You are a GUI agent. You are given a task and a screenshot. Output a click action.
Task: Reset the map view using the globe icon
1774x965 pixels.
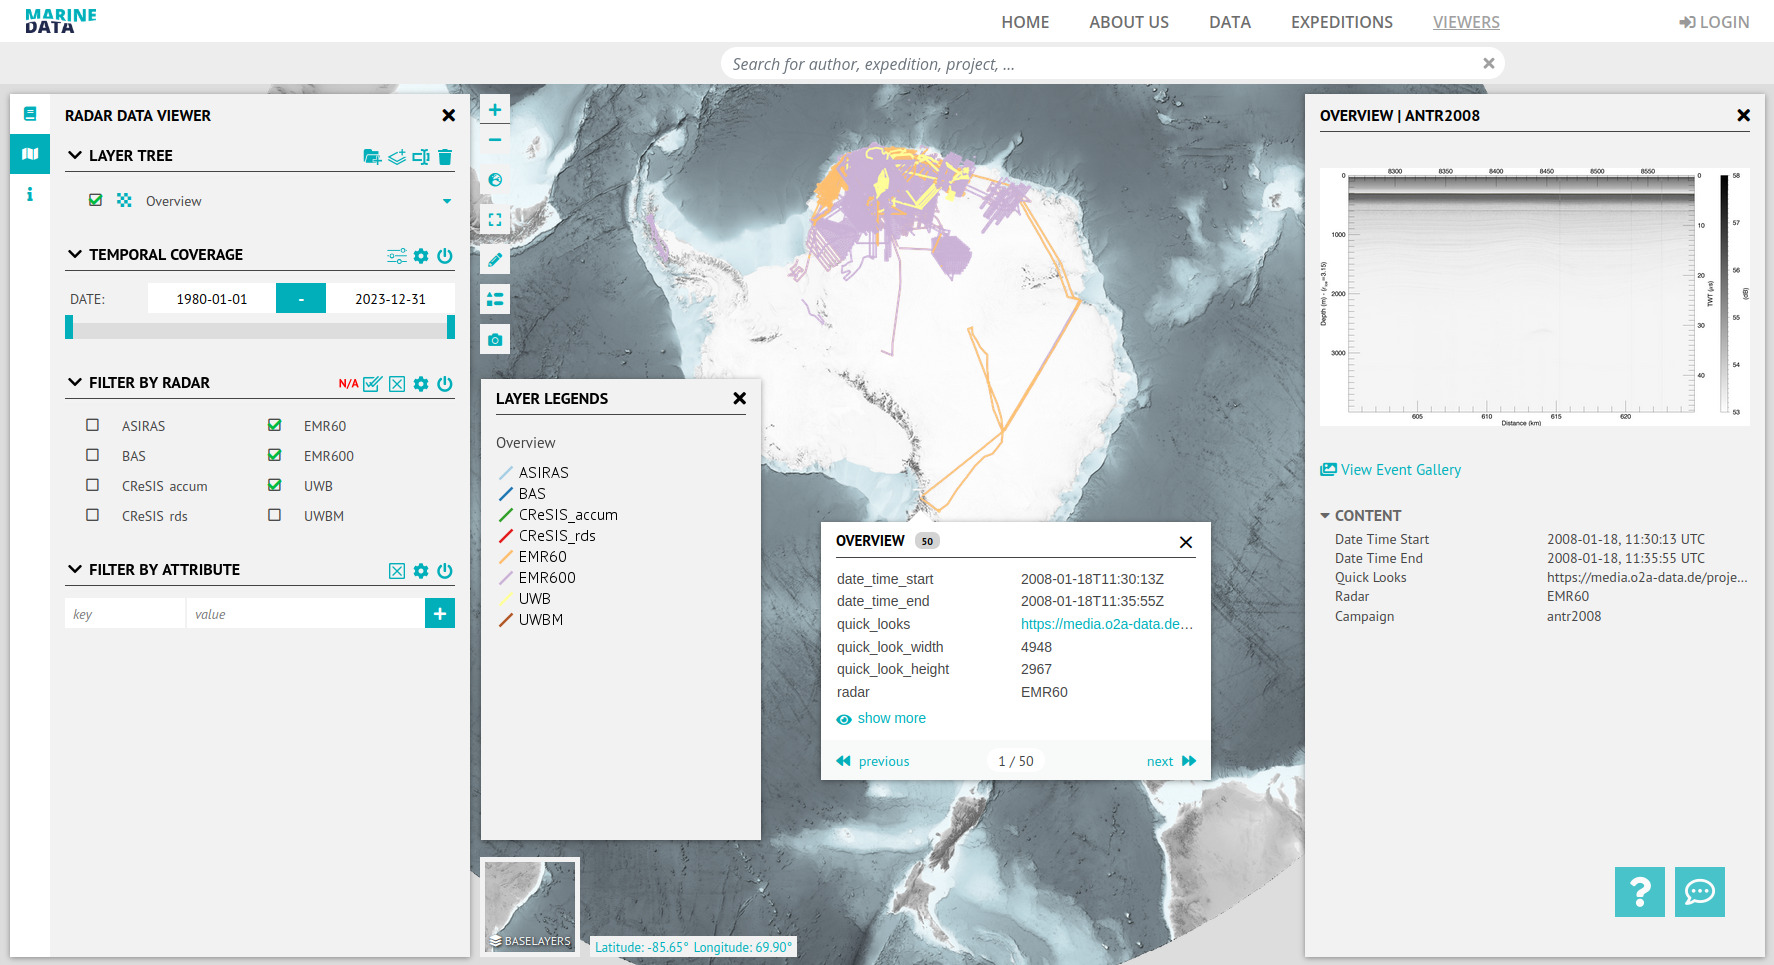[x=494, y=179]
